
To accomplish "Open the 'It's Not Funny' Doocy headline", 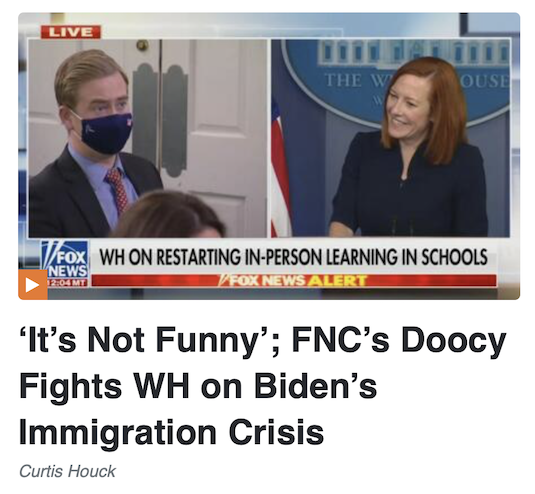I will coord(263,386).
